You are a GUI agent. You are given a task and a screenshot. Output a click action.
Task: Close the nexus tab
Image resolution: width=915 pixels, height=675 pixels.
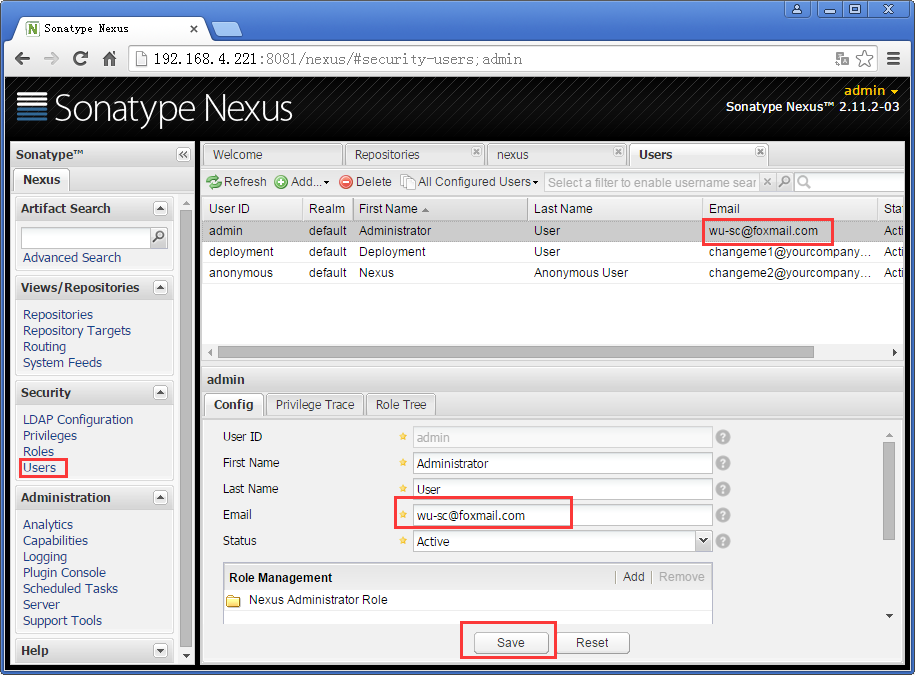618,152
